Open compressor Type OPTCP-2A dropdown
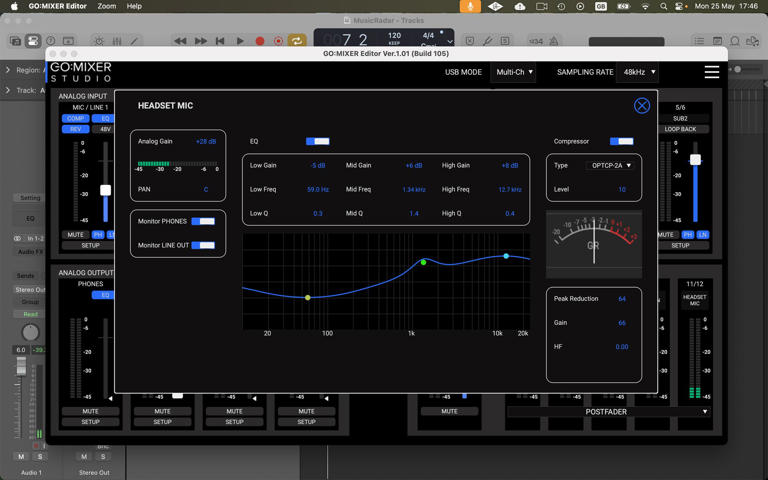Image resolution: width=768 pixels, height=480 pixels. (610, 166)
